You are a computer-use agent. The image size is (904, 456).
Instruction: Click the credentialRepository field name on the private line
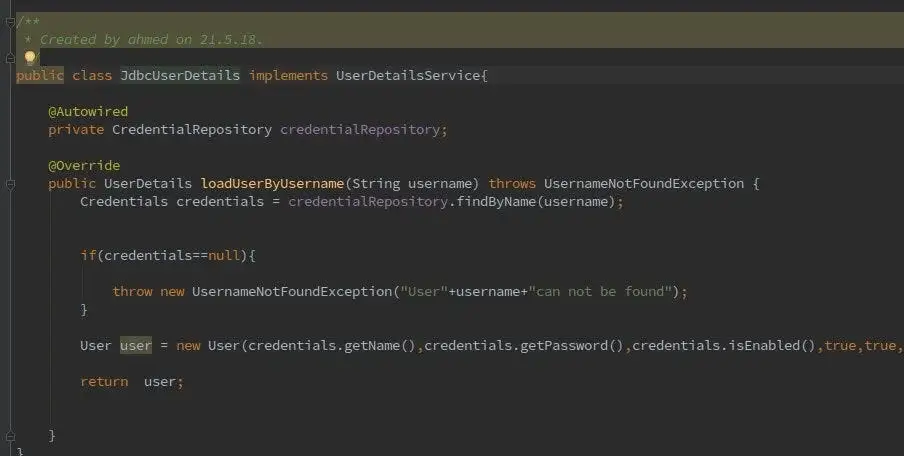click(x=360, y=130)
